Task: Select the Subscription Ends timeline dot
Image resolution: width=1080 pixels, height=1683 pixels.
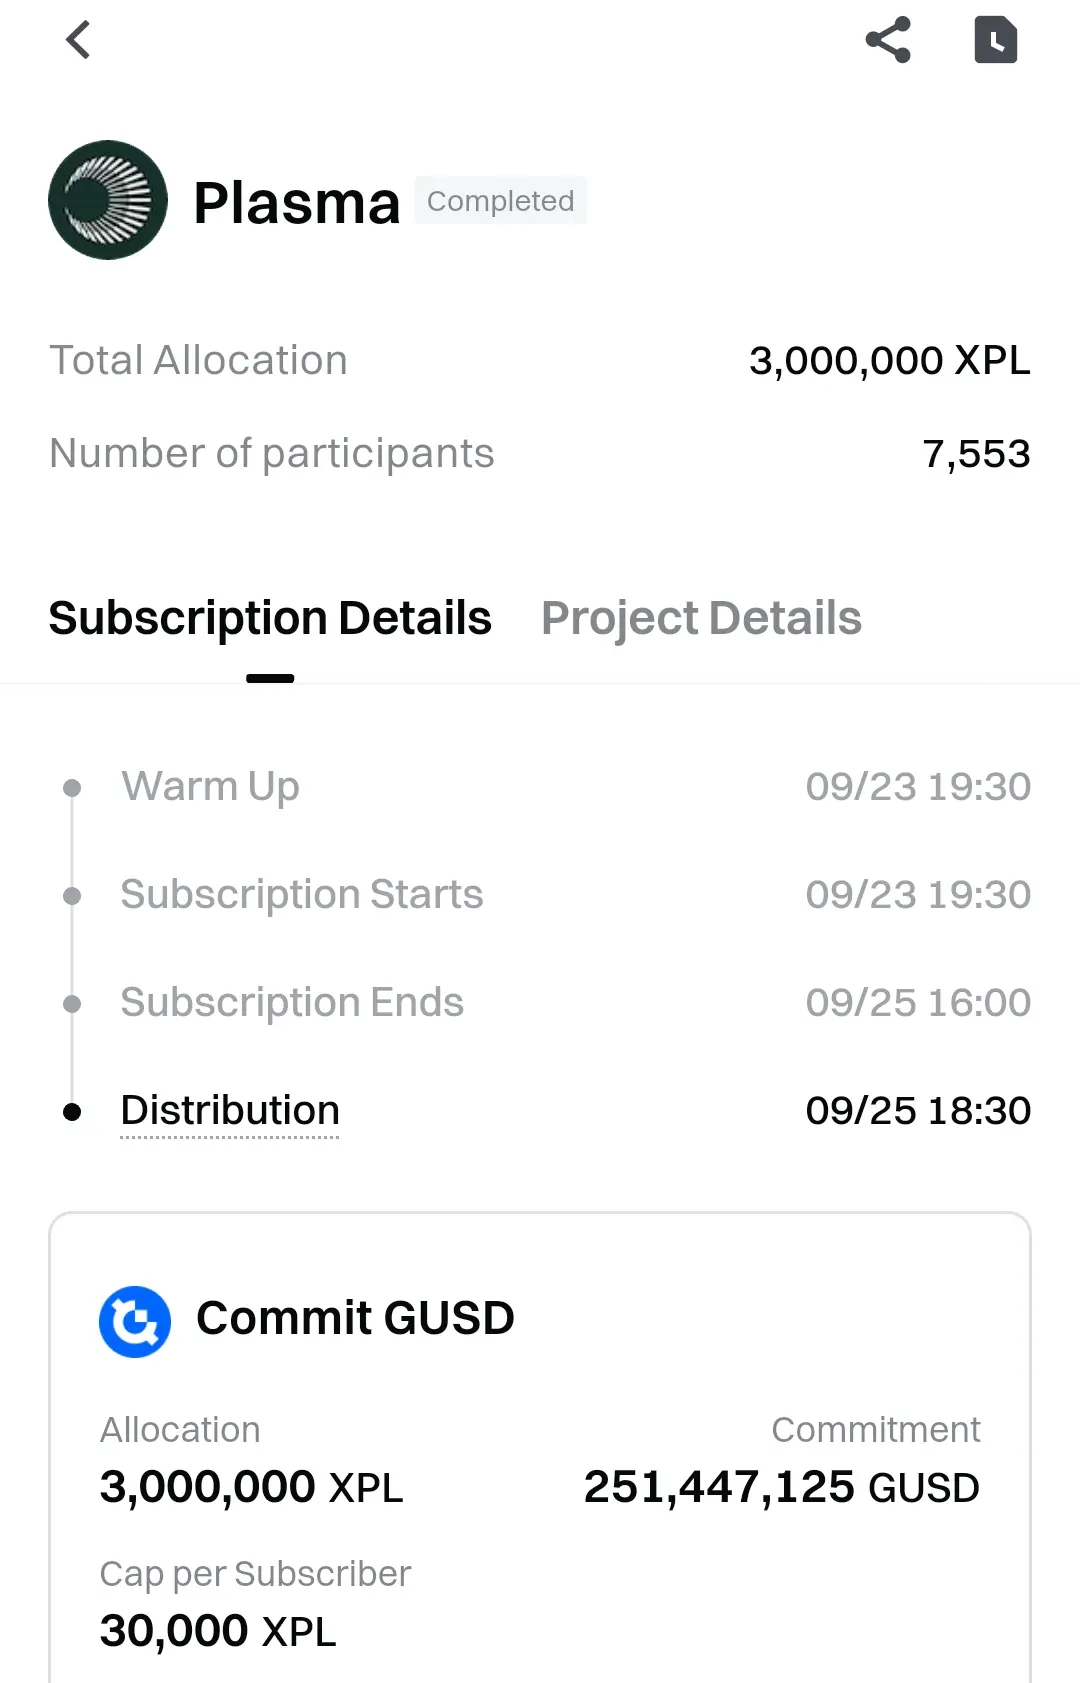Action: (72, 1003)
